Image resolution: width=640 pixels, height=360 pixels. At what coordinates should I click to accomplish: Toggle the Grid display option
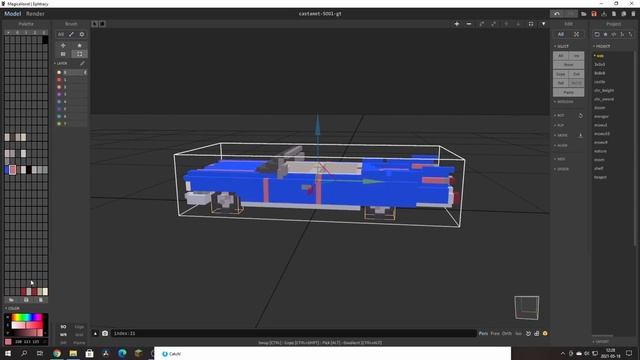pyautogui.click(x=79, y=335)
